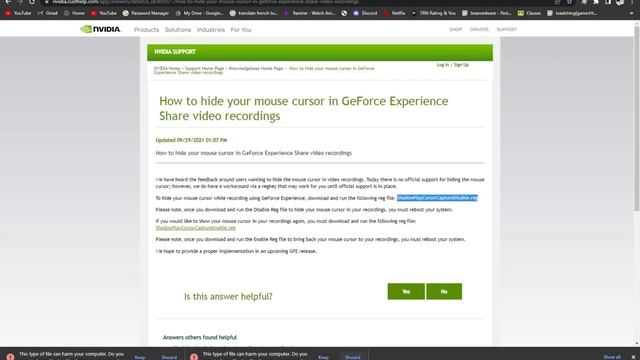Open the YouTube bookmark beside Gmail
The height and width of the screenshot is (360, 640).
18,13
